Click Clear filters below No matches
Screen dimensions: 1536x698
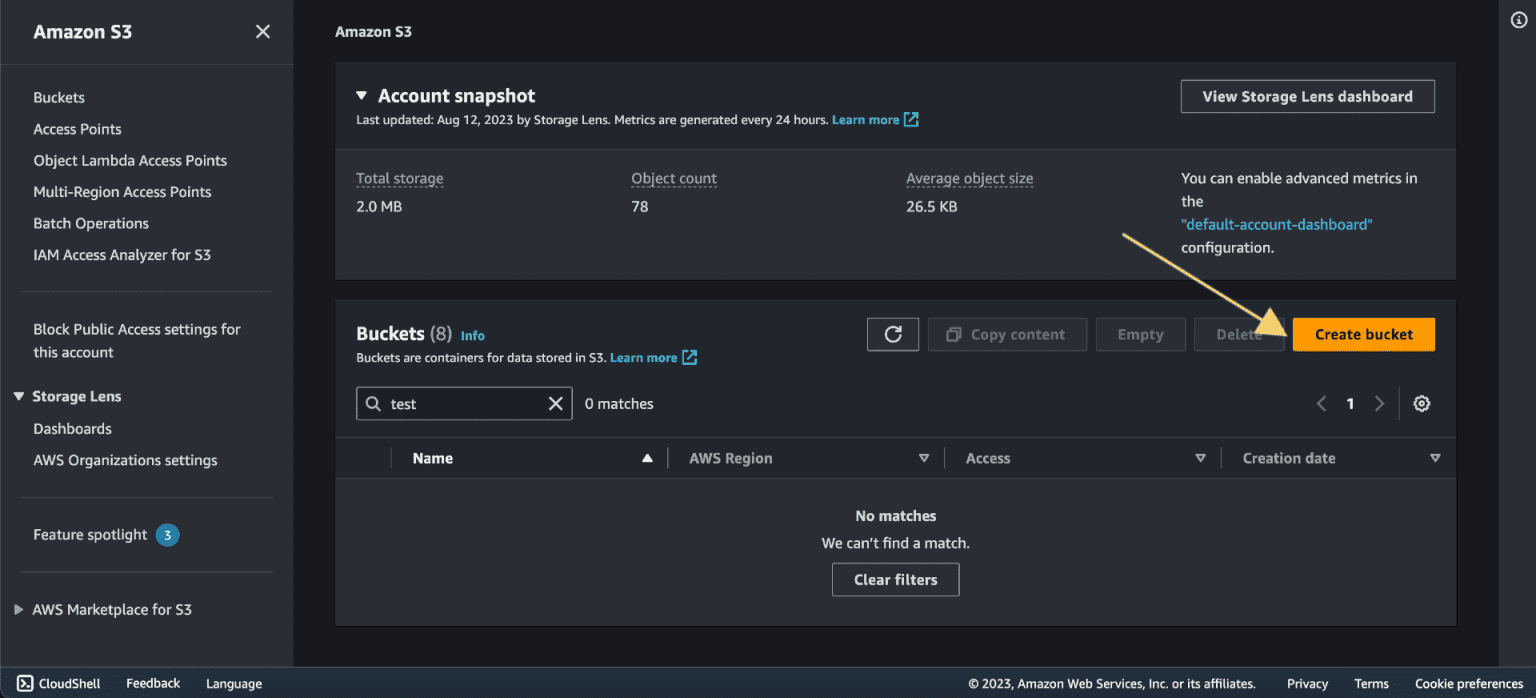click(x=895, y=579)
